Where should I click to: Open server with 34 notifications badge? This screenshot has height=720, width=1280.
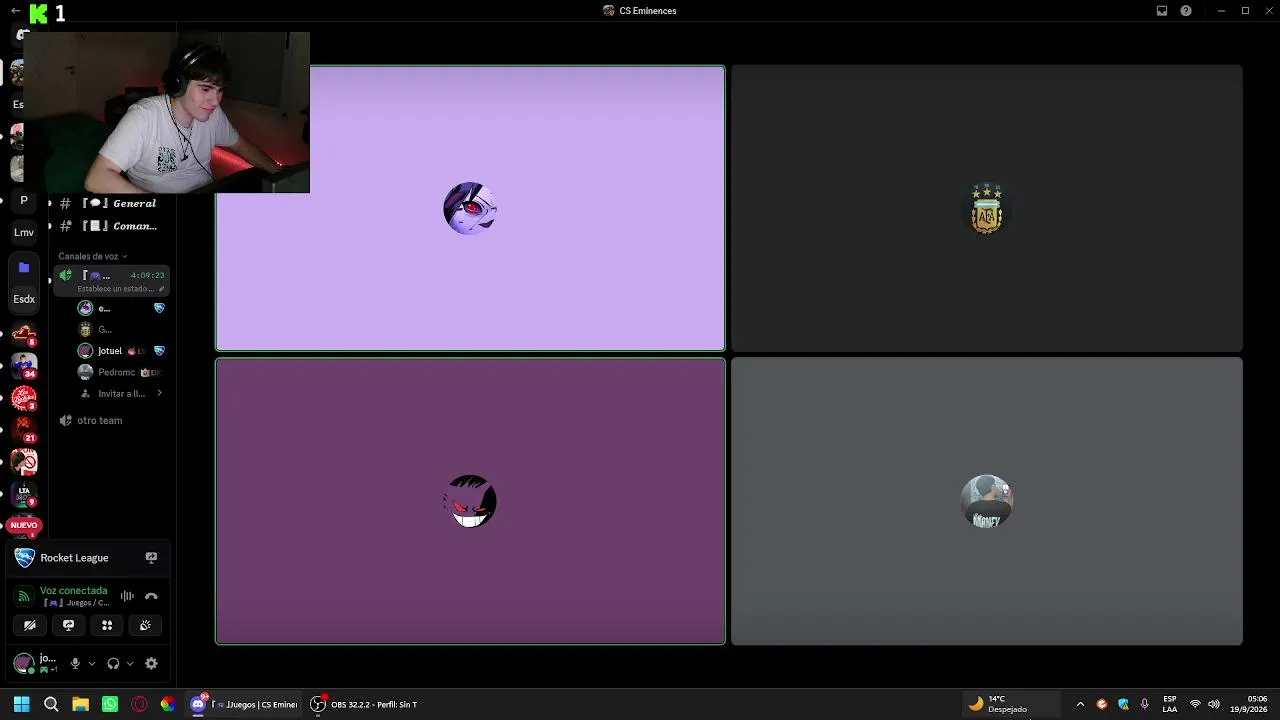24,365
